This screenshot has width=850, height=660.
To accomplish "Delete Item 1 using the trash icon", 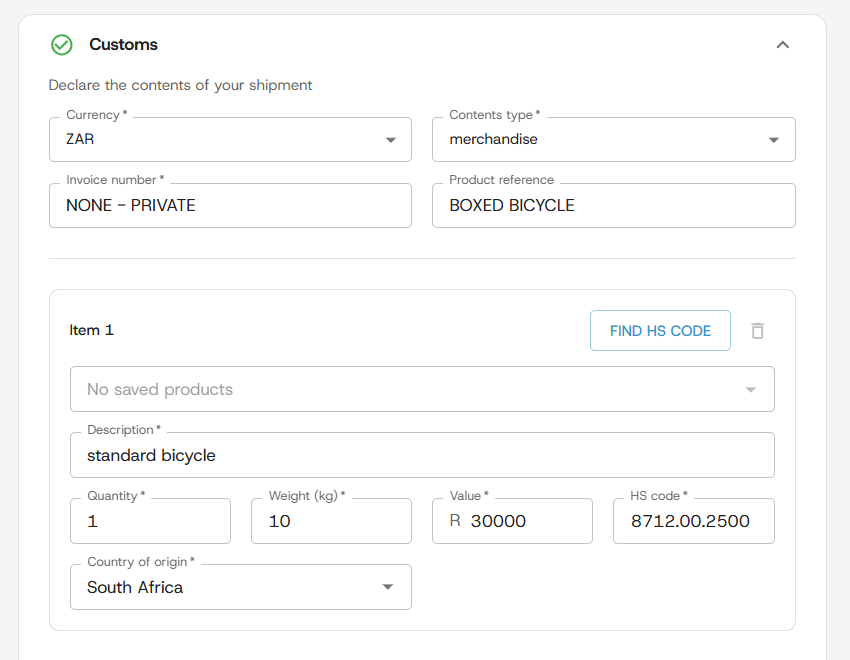I will click(757, 331).
